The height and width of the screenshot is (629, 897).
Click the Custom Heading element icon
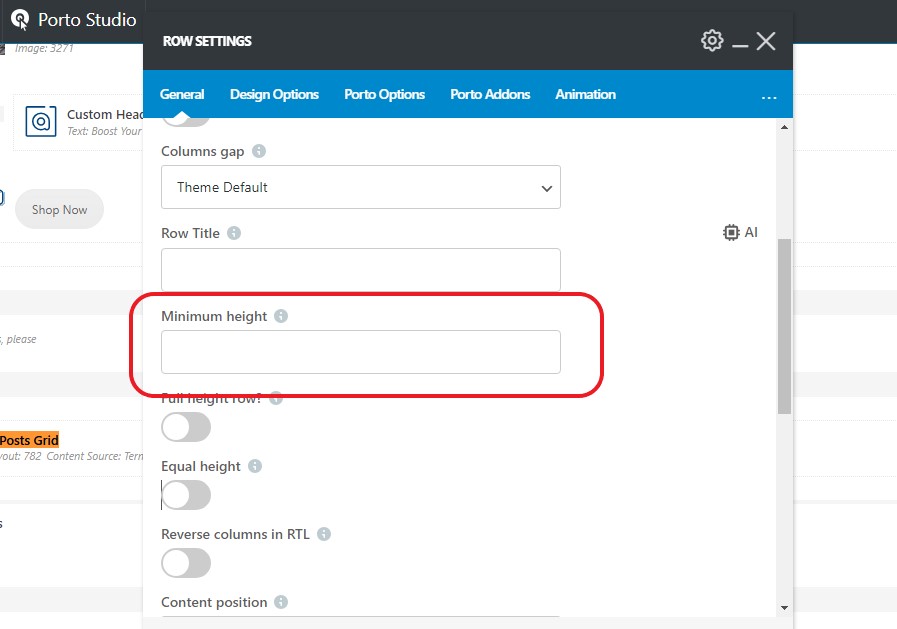(x=41, y=122)
